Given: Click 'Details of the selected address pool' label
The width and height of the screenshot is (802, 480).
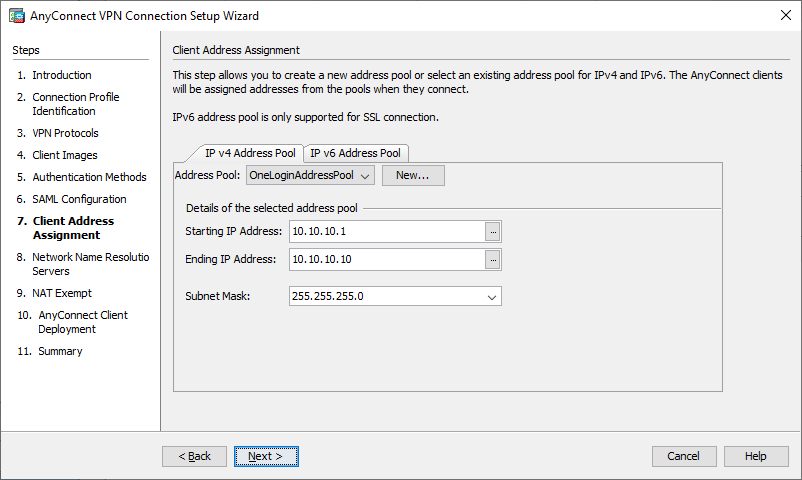Looking at the screenshot, I should [x=272, y=208].
